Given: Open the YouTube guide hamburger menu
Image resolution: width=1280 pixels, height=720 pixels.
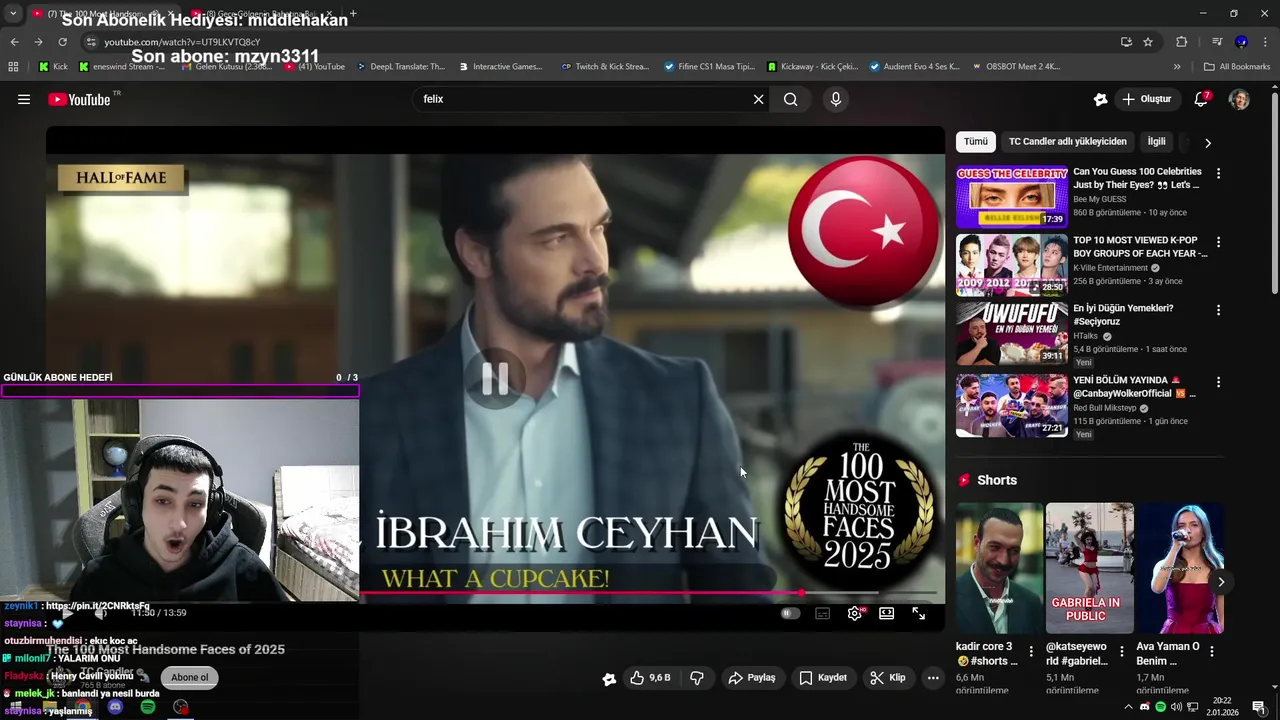Looking at the screenshot, I should pos(24,99).
